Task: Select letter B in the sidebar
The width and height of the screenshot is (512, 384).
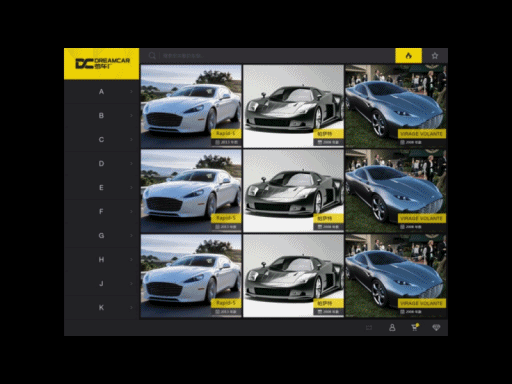Action: coord(101,116)
